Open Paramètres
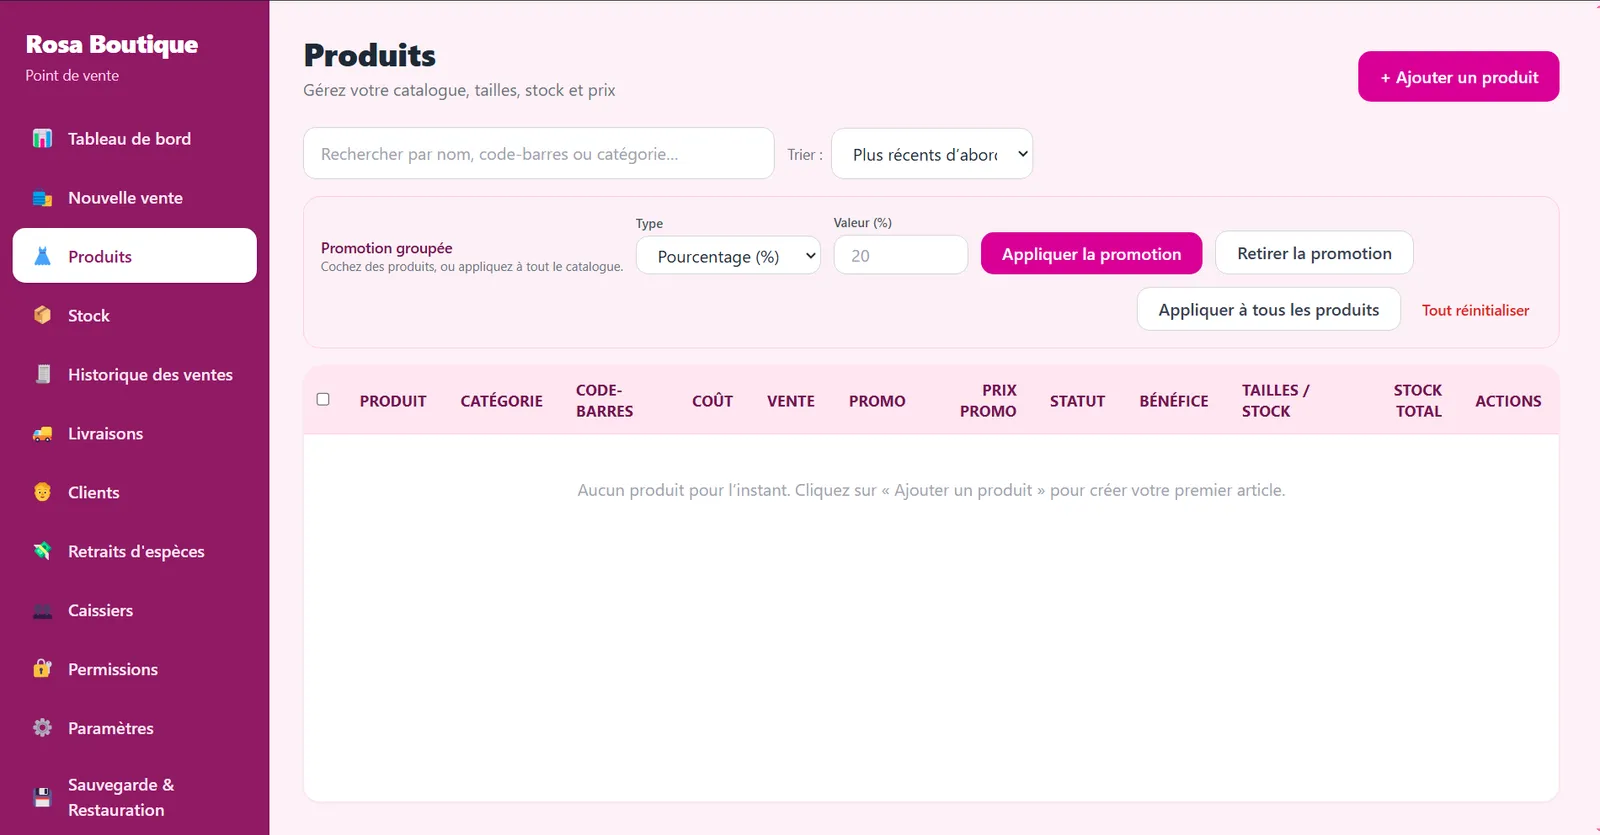1600x835 pixels. [x=135, y=728]
